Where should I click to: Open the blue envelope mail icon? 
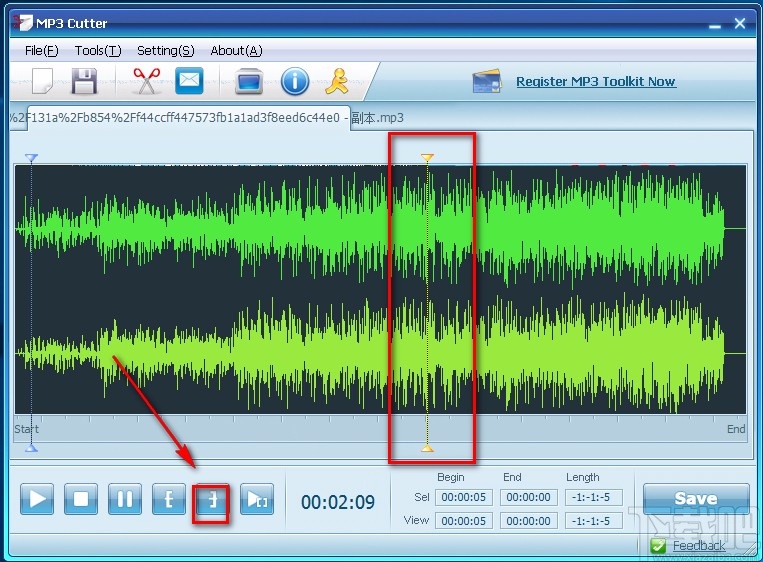[x=189, y=80]
